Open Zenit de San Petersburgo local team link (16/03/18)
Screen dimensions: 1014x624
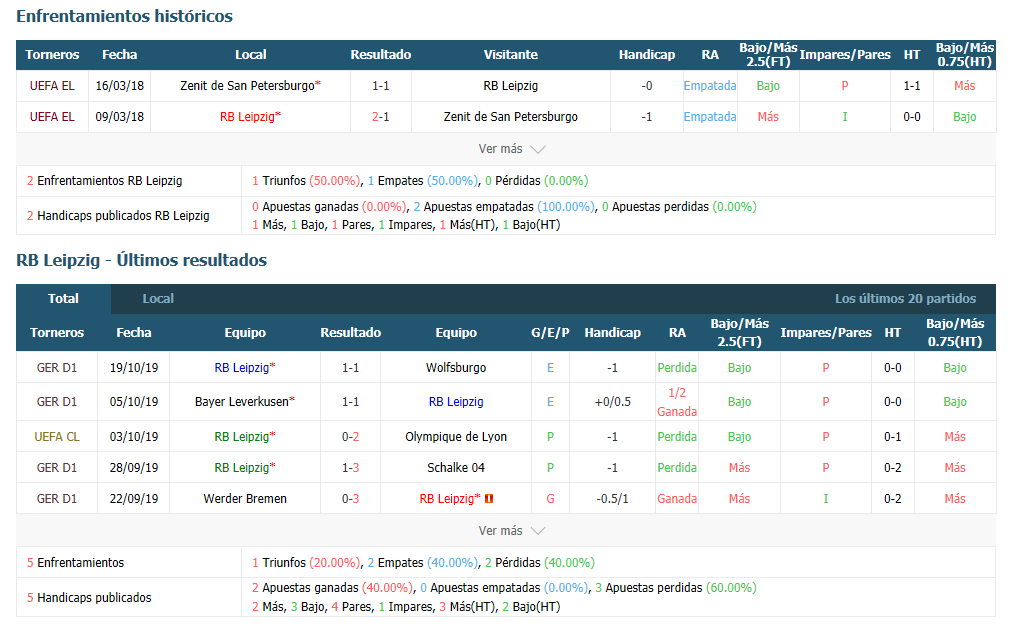[x=247, y=85]
